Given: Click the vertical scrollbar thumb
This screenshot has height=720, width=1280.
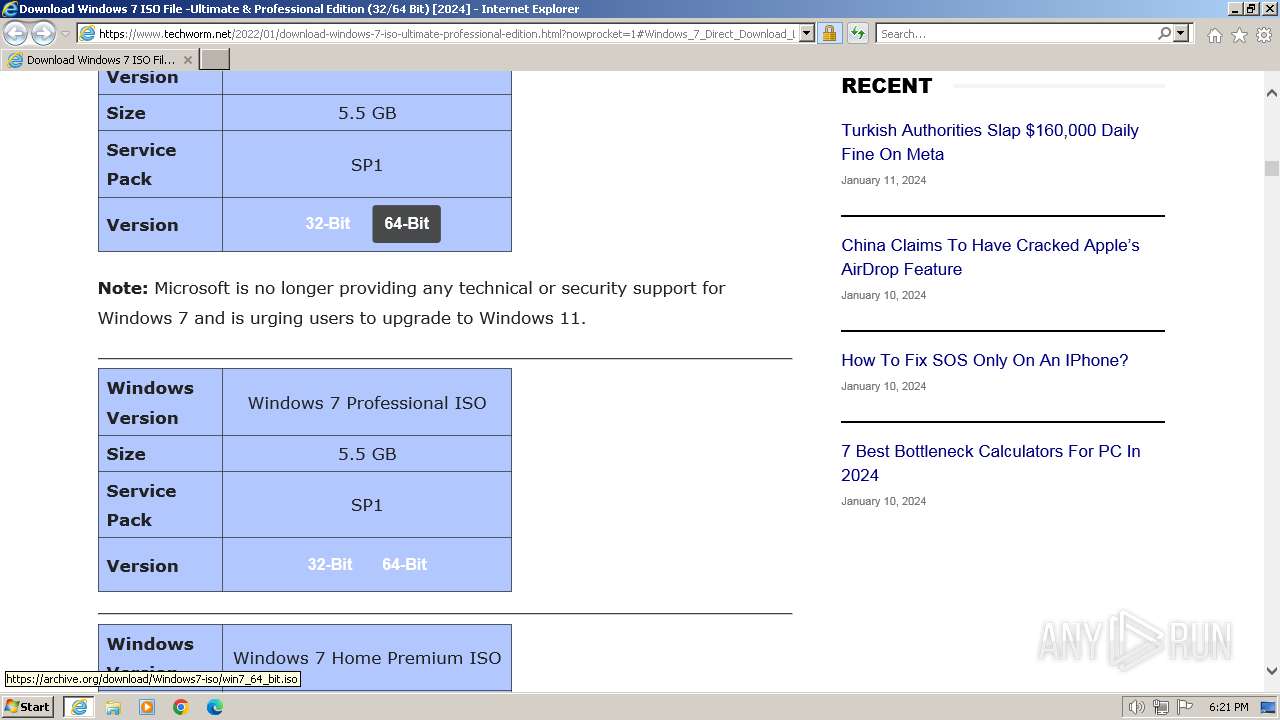Looking at the screenshot, I should point(1272,168).
